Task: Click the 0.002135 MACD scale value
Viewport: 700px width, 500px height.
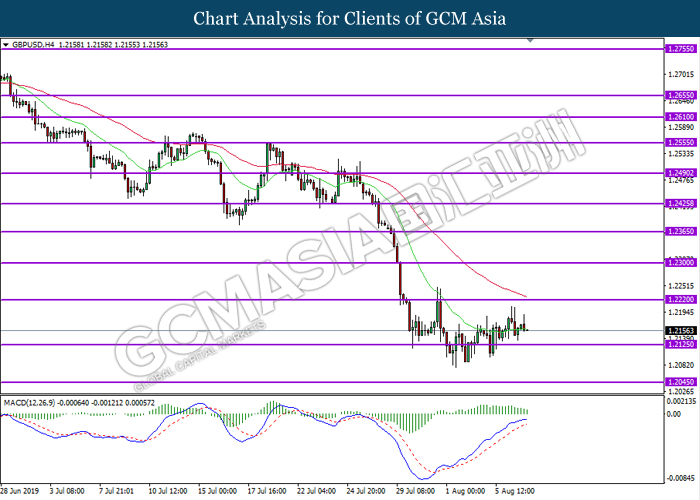Action: [681, 401]
